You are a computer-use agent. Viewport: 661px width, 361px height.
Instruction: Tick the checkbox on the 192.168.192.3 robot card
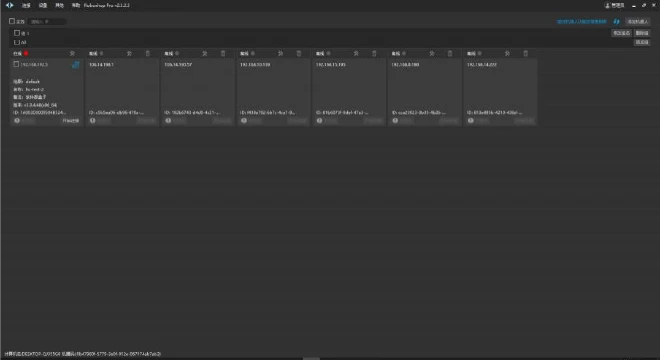[16, 64]
